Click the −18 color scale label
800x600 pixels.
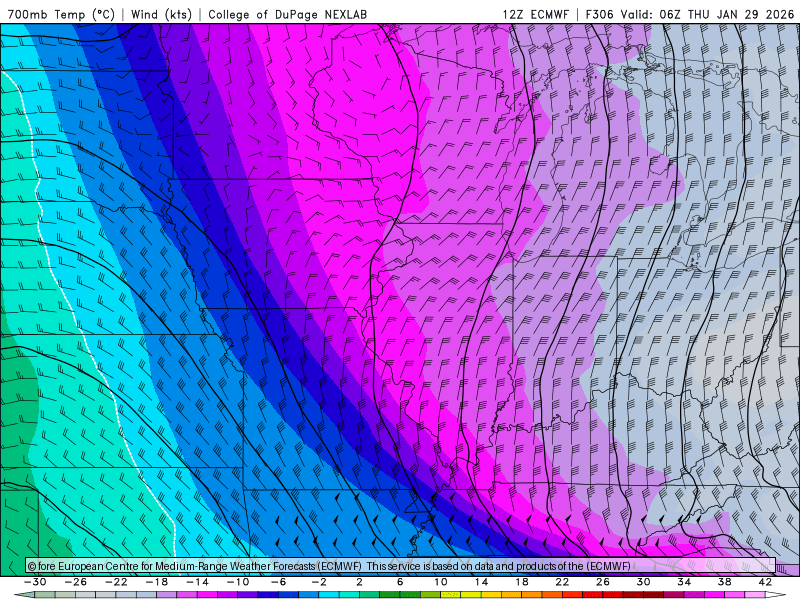pos(157,582)
